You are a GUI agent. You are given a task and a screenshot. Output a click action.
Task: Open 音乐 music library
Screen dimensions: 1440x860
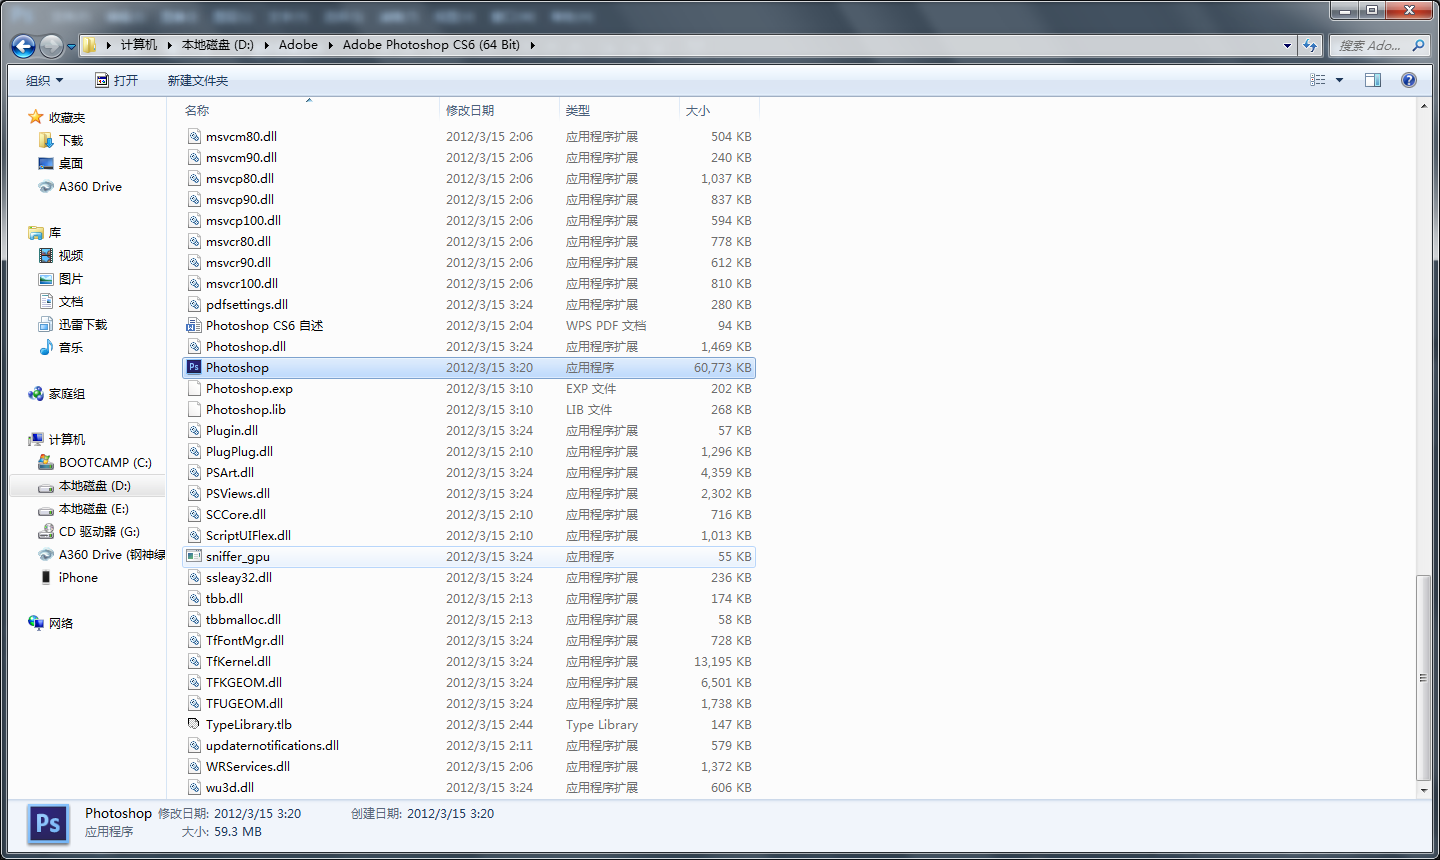(x=61, y=347)
